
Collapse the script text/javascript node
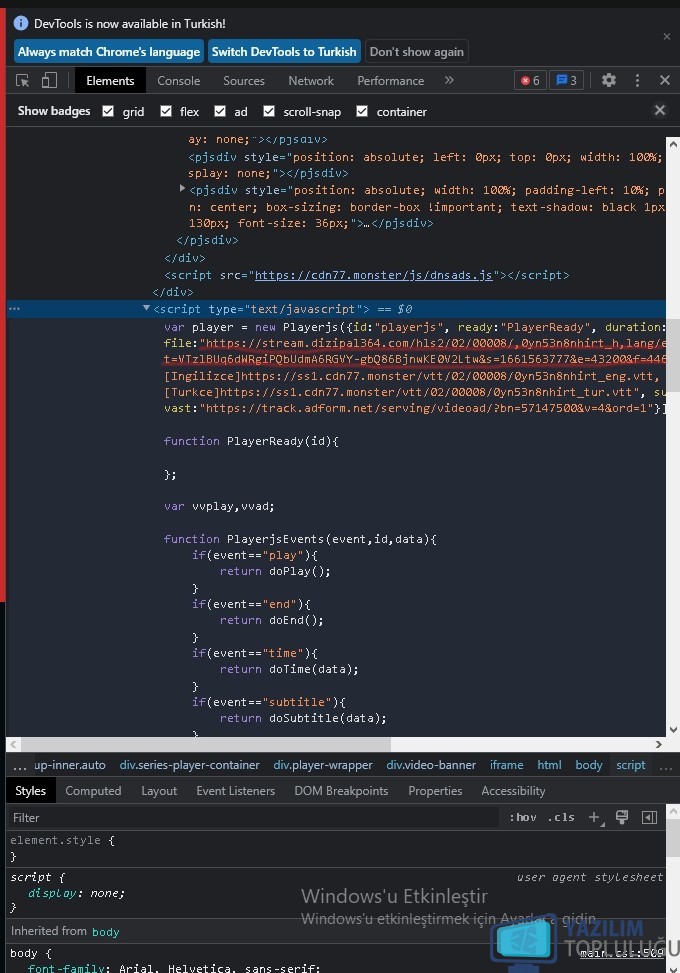coord(146,308)
